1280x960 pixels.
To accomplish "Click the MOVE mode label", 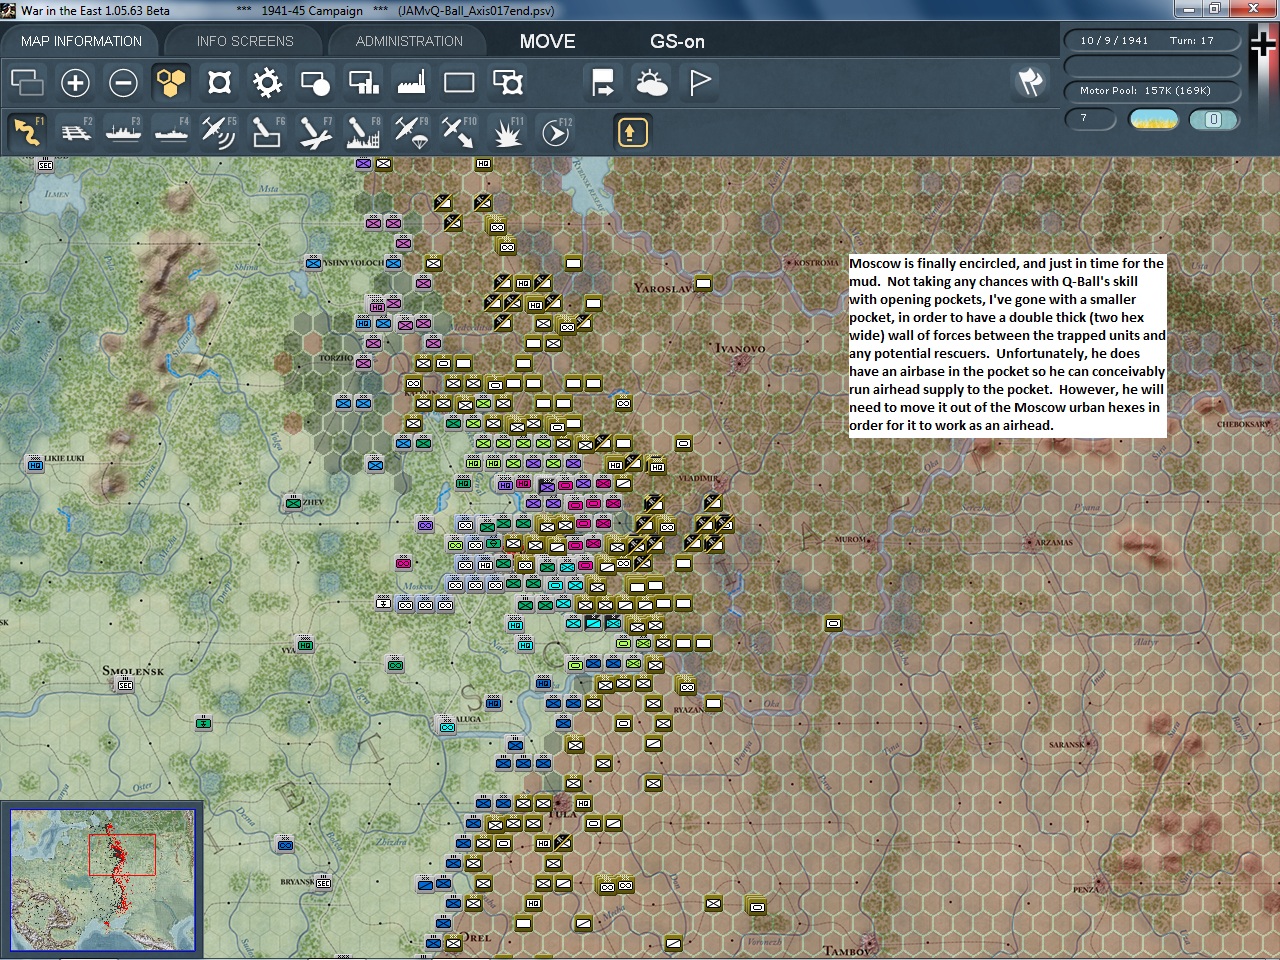I will (547, 41).
